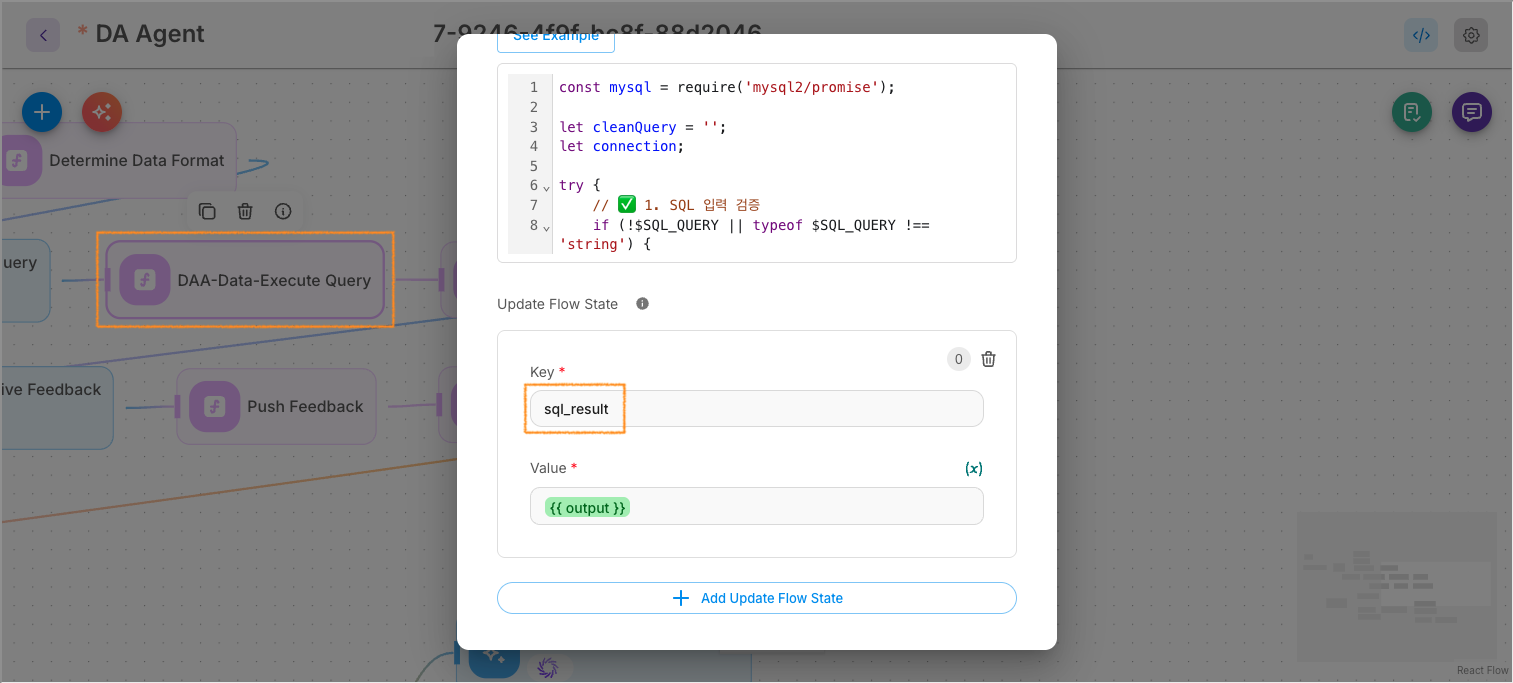Click the green checklist validation icon
This screenshot has width=1513, height=683.
pos(1412,112)
